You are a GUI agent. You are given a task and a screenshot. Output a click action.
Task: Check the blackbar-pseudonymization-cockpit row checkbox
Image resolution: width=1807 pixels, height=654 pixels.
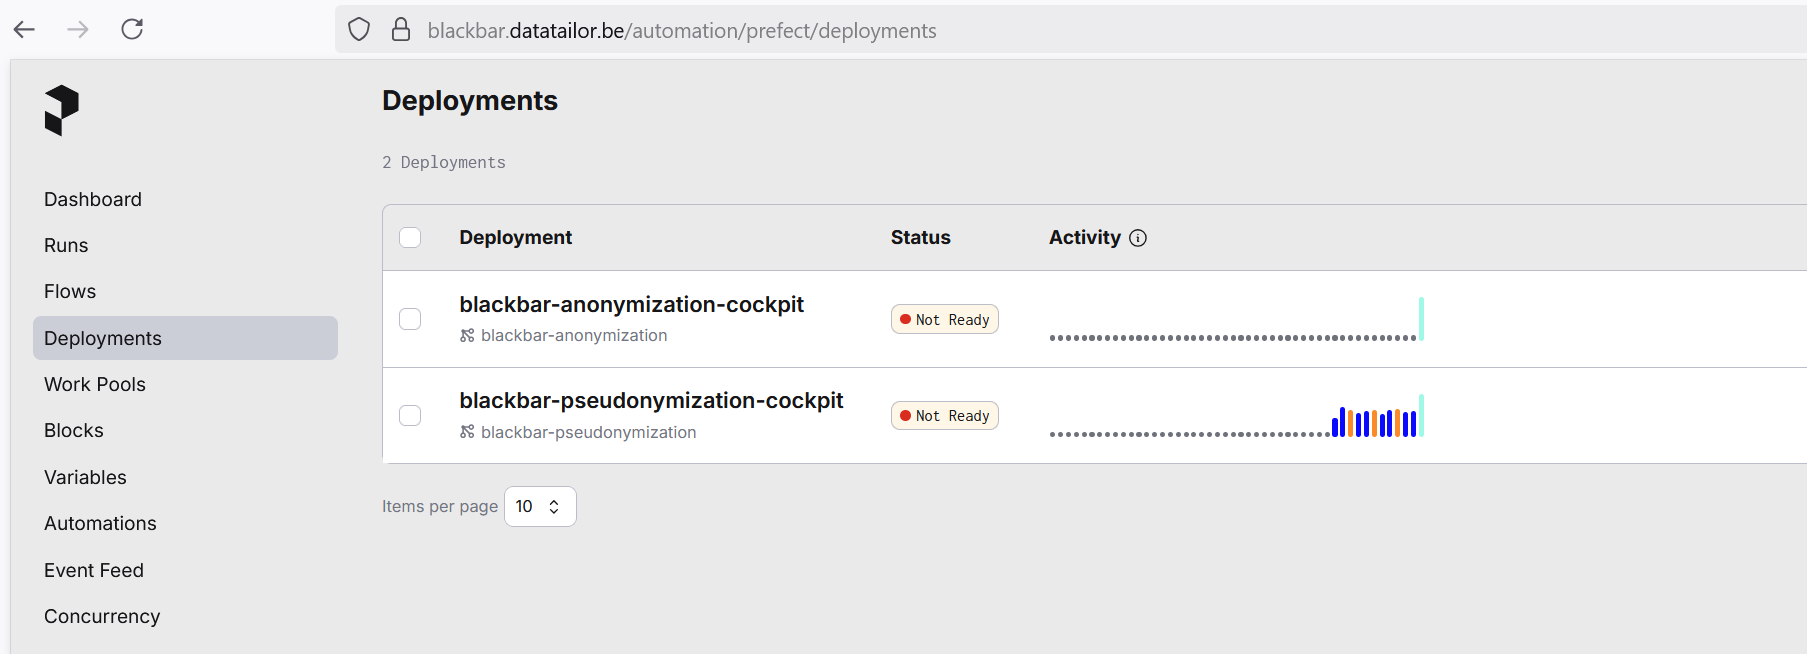410,415
